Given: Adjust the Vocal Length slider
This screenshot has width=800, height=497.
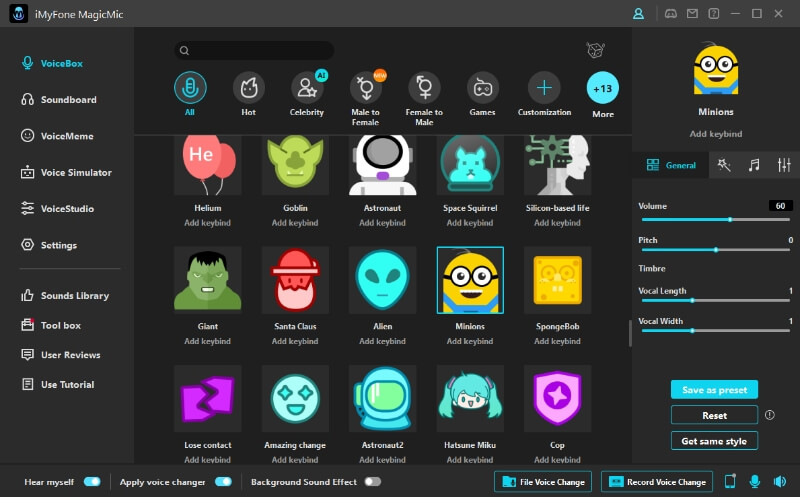Looking at the screenshot, I should click(716, 301).
